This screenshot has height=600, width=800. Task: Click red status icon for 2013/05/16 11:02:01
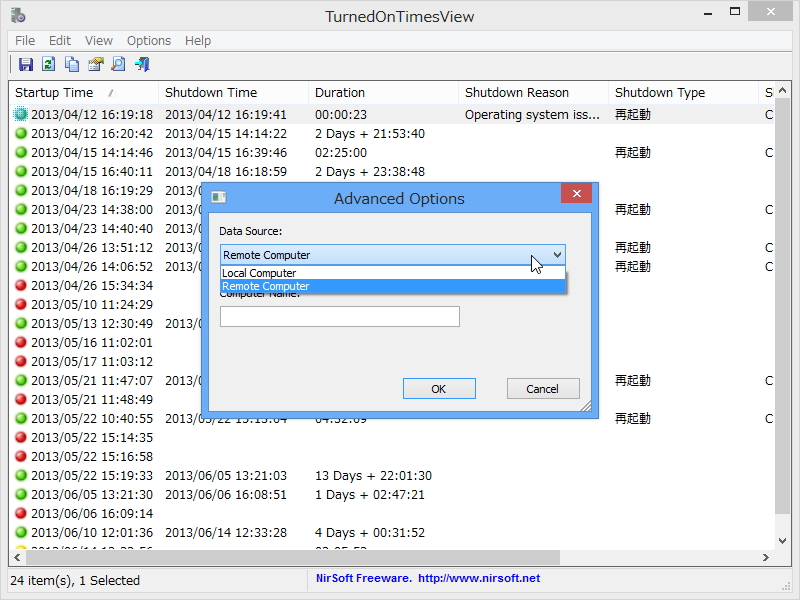coord(21,342)
